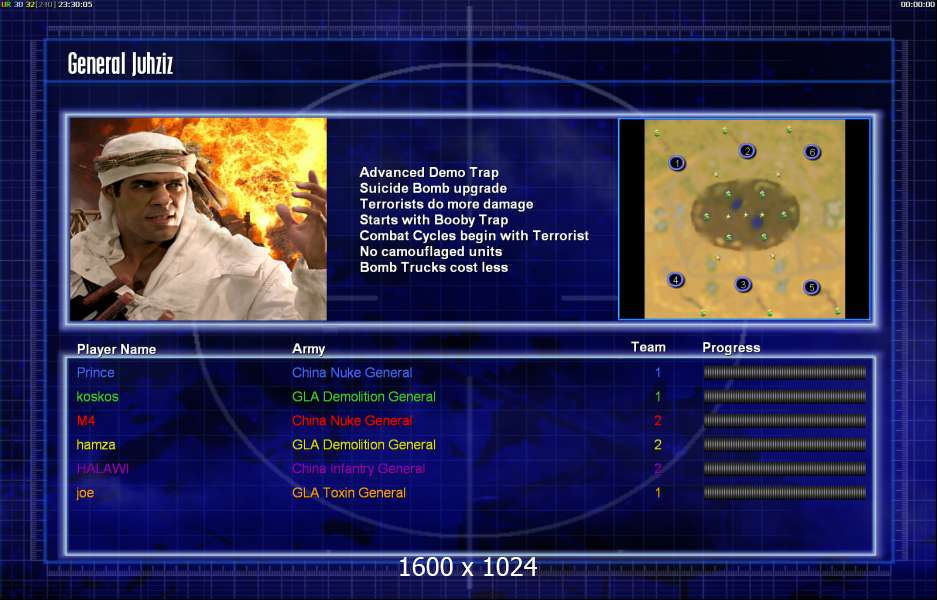937x600 pixels.
Task: Select player name "M4"
Action: (x=86, y=421)
